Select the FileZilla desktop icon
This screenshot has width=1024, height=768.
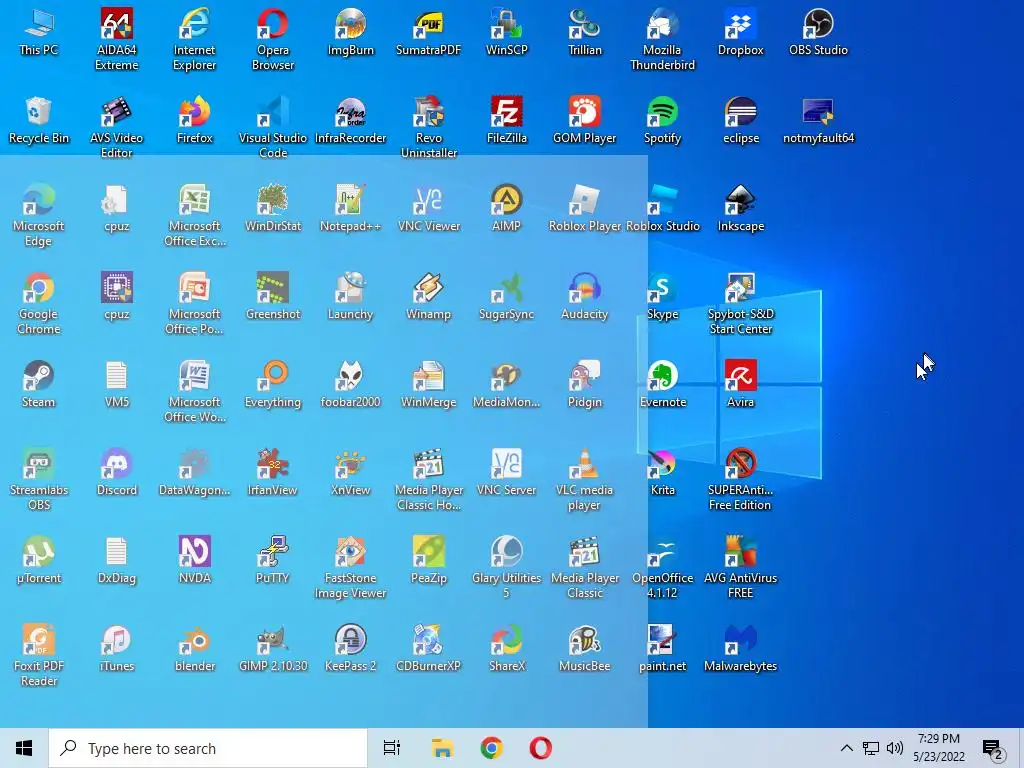pos(507,121)
